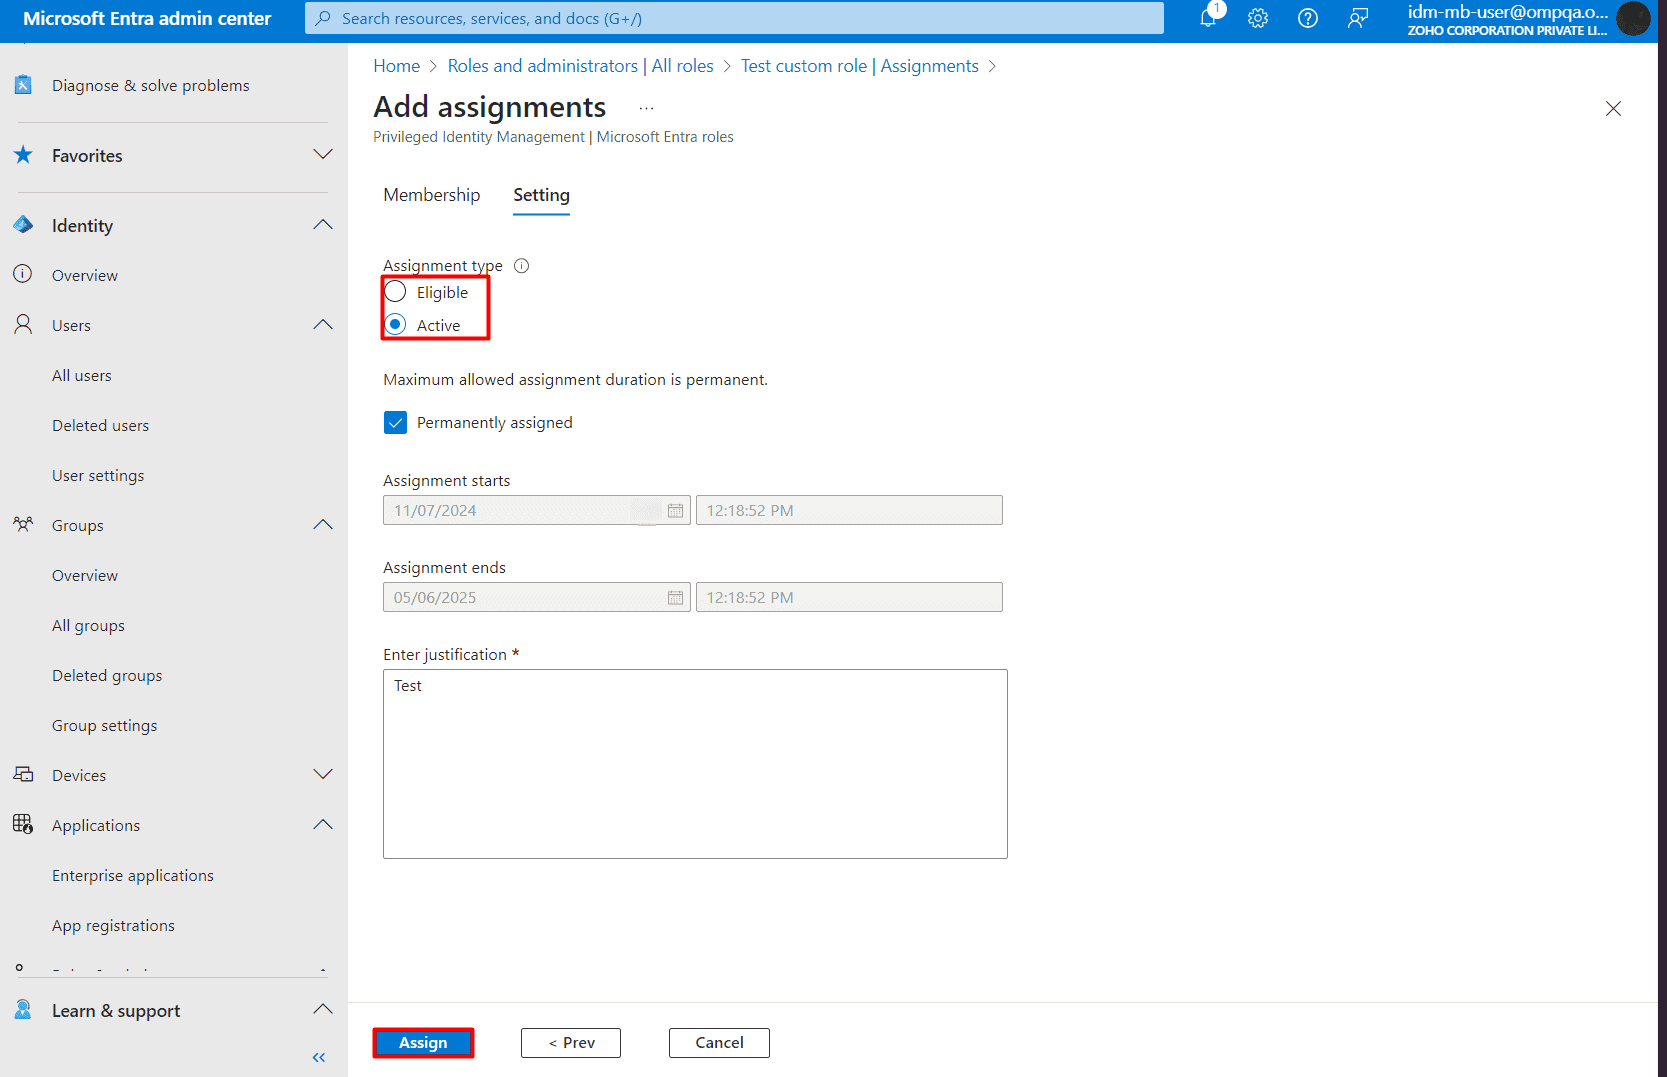
Task: Expand the Favorites section
Action: pyautogui.click(x=322, y=155)
